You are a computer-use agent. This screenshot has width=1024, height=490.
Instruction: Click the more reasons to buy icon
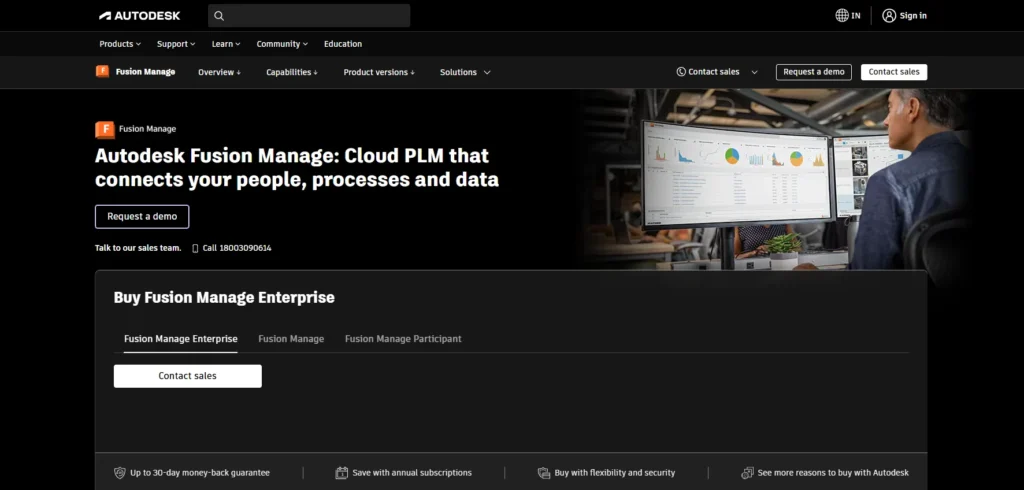click(748, 472)
